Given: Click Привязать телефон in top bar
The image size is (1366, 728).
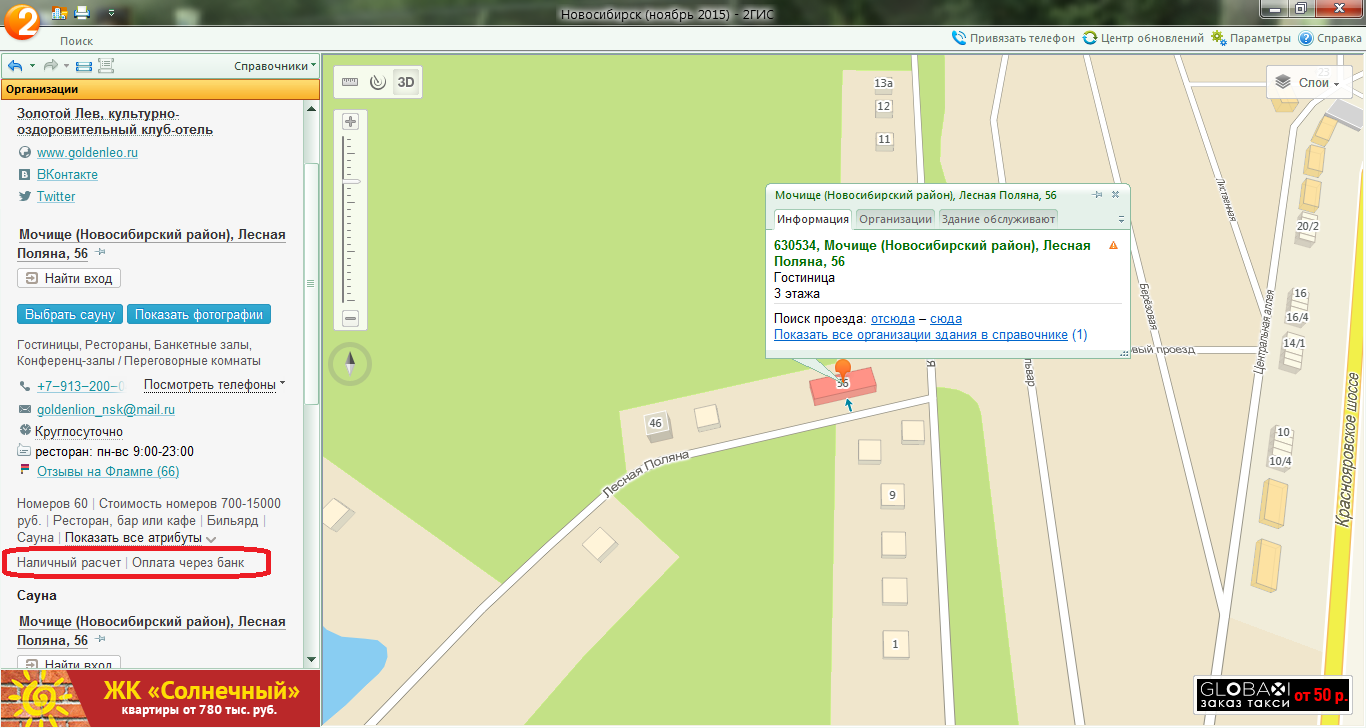Looking at the screenshot, I should (1014, 38).
